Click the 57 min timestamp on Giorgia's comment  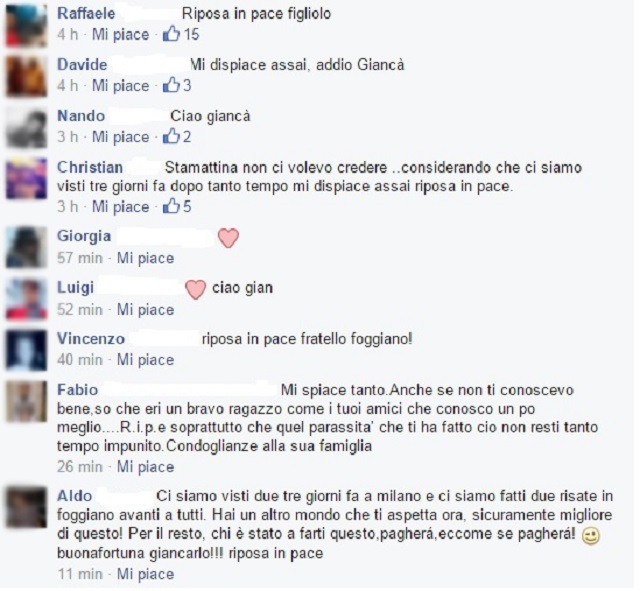pyautogui.click(x=80, y=258)
